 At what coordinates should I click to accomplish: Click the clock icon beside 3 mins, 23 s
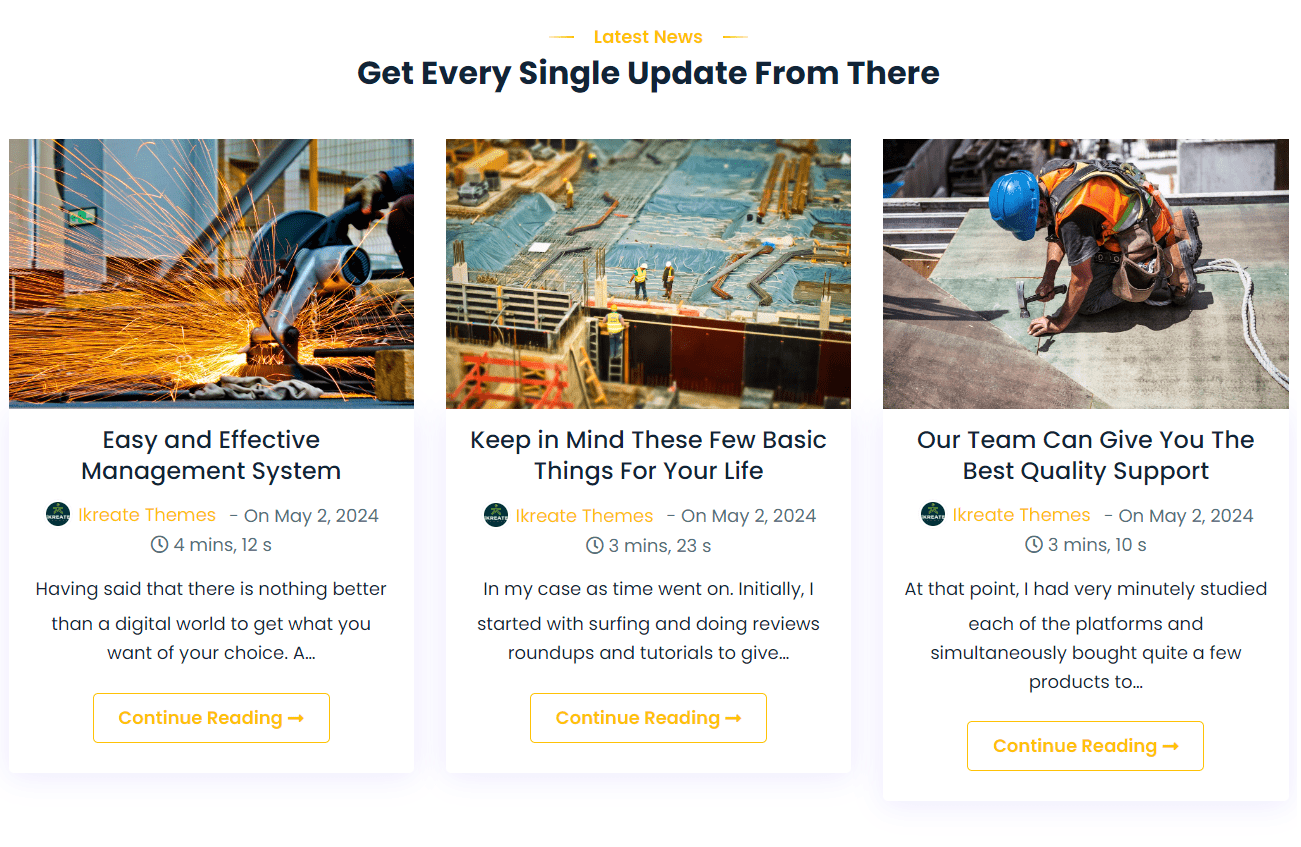(594, 545)
